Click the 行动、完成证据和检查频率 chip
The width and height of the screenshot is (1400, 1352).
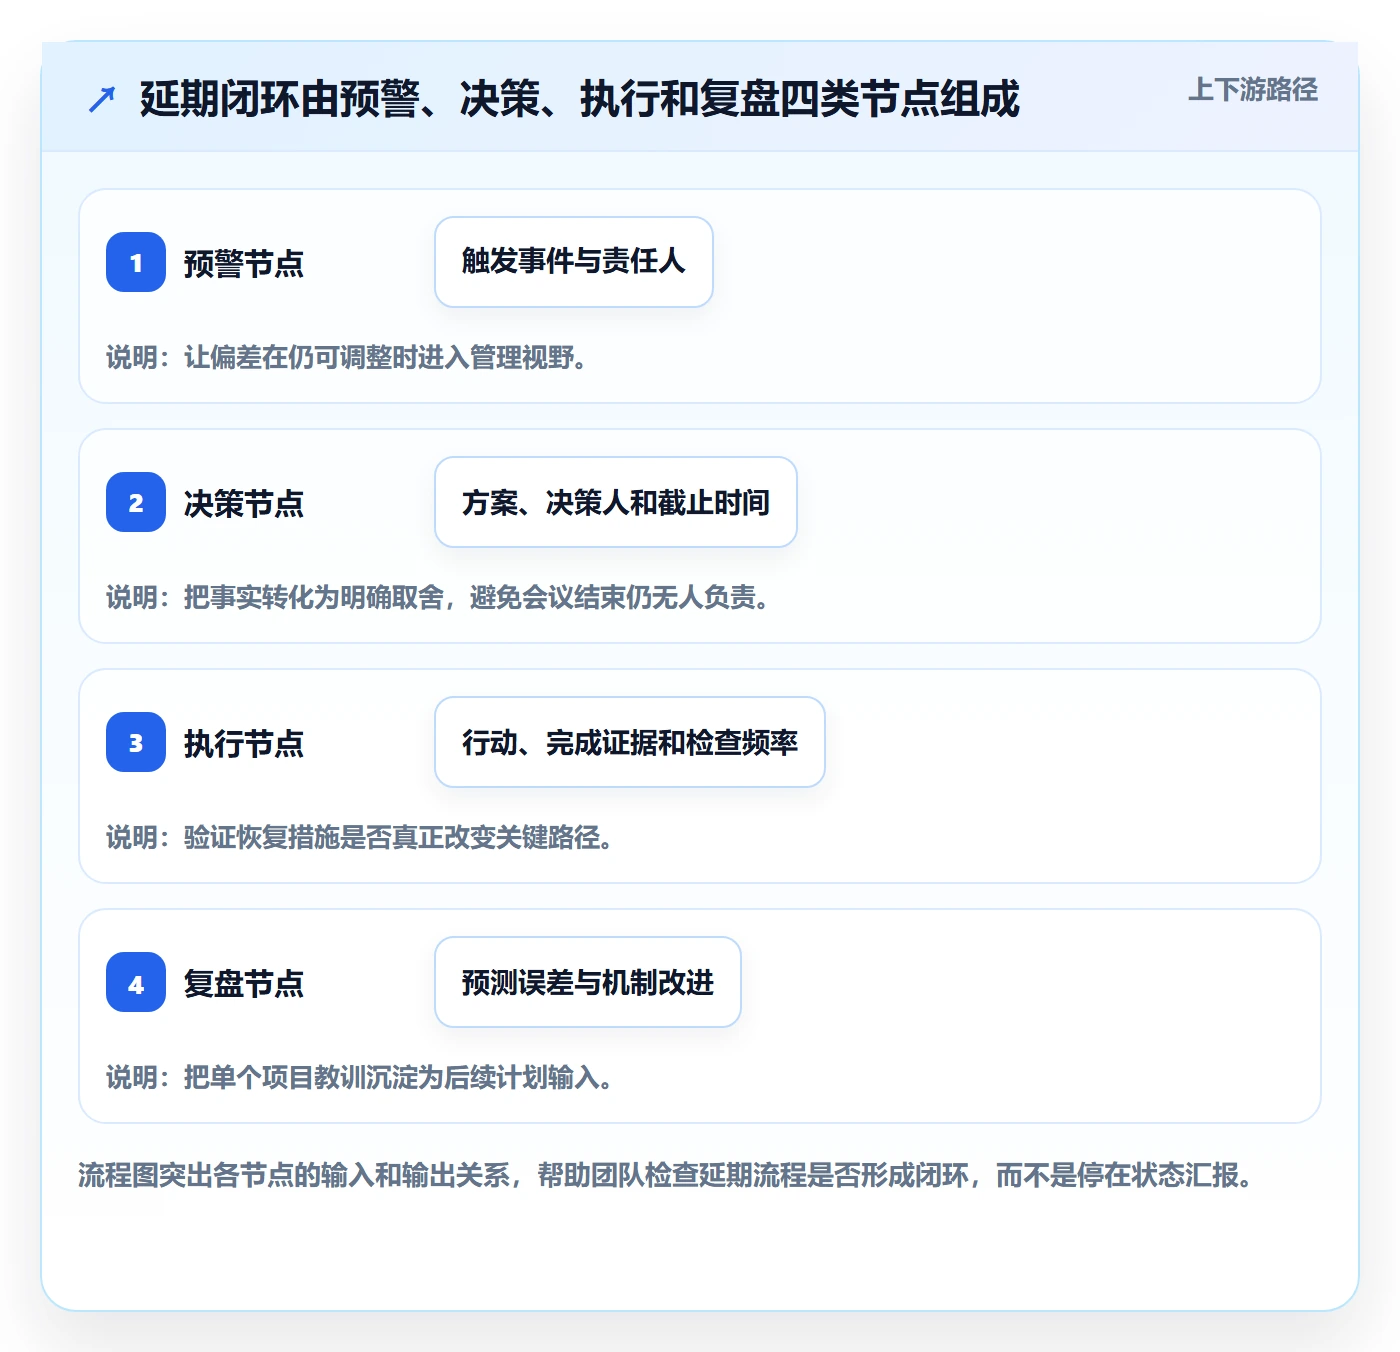(x=630, y=742)
